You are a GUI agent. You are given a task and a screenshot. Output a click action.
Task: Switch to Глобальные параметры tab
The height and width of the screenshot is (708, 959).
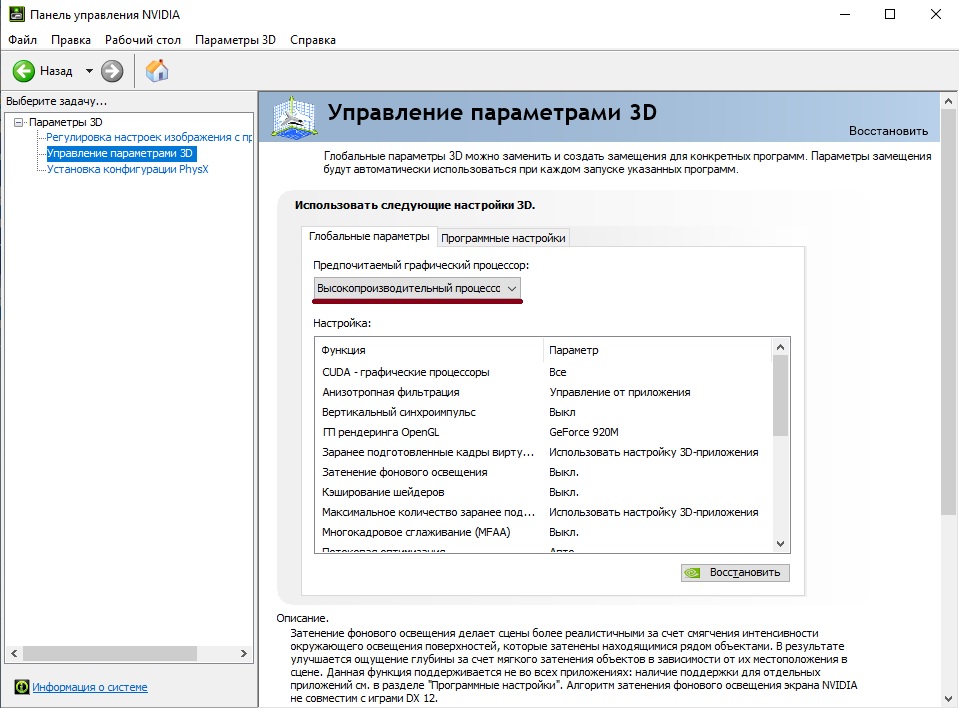pos(369,236)
